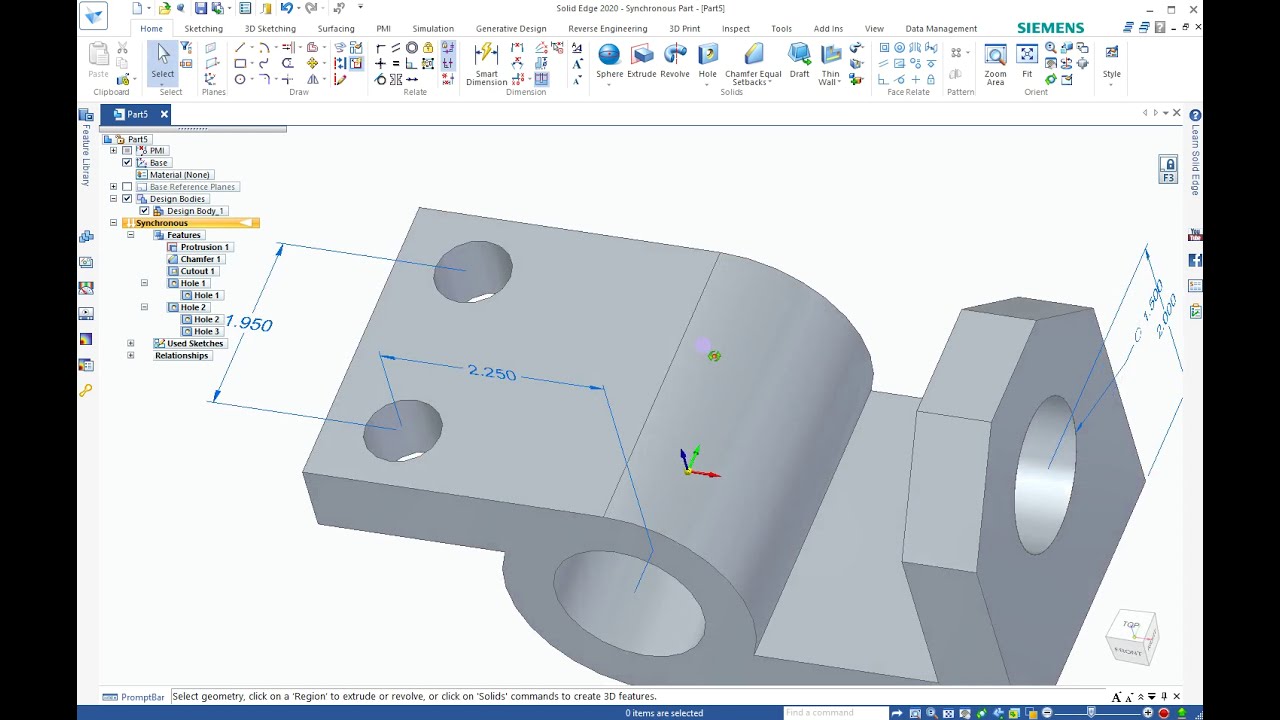The width and height of the screenshot is (1280, 720).
Task: Open the Style view options
Action: [1112, 63]
